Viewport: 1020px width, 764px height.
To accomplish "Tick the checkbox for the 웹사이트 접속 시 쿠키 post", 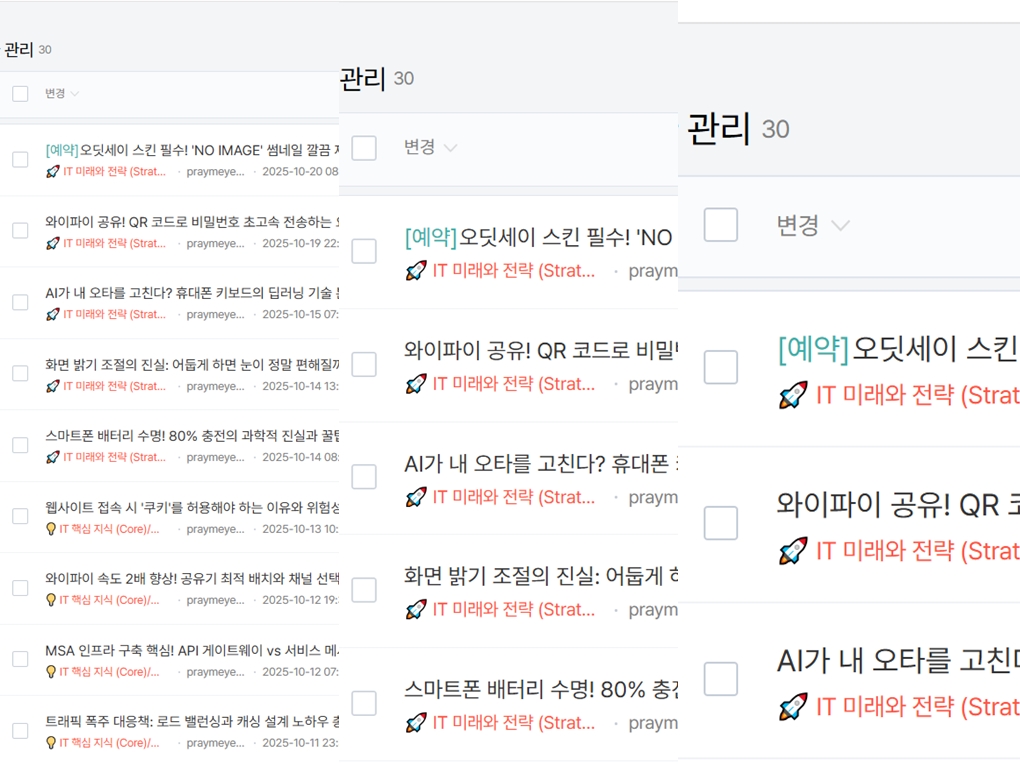I will [x=20, y=516].
